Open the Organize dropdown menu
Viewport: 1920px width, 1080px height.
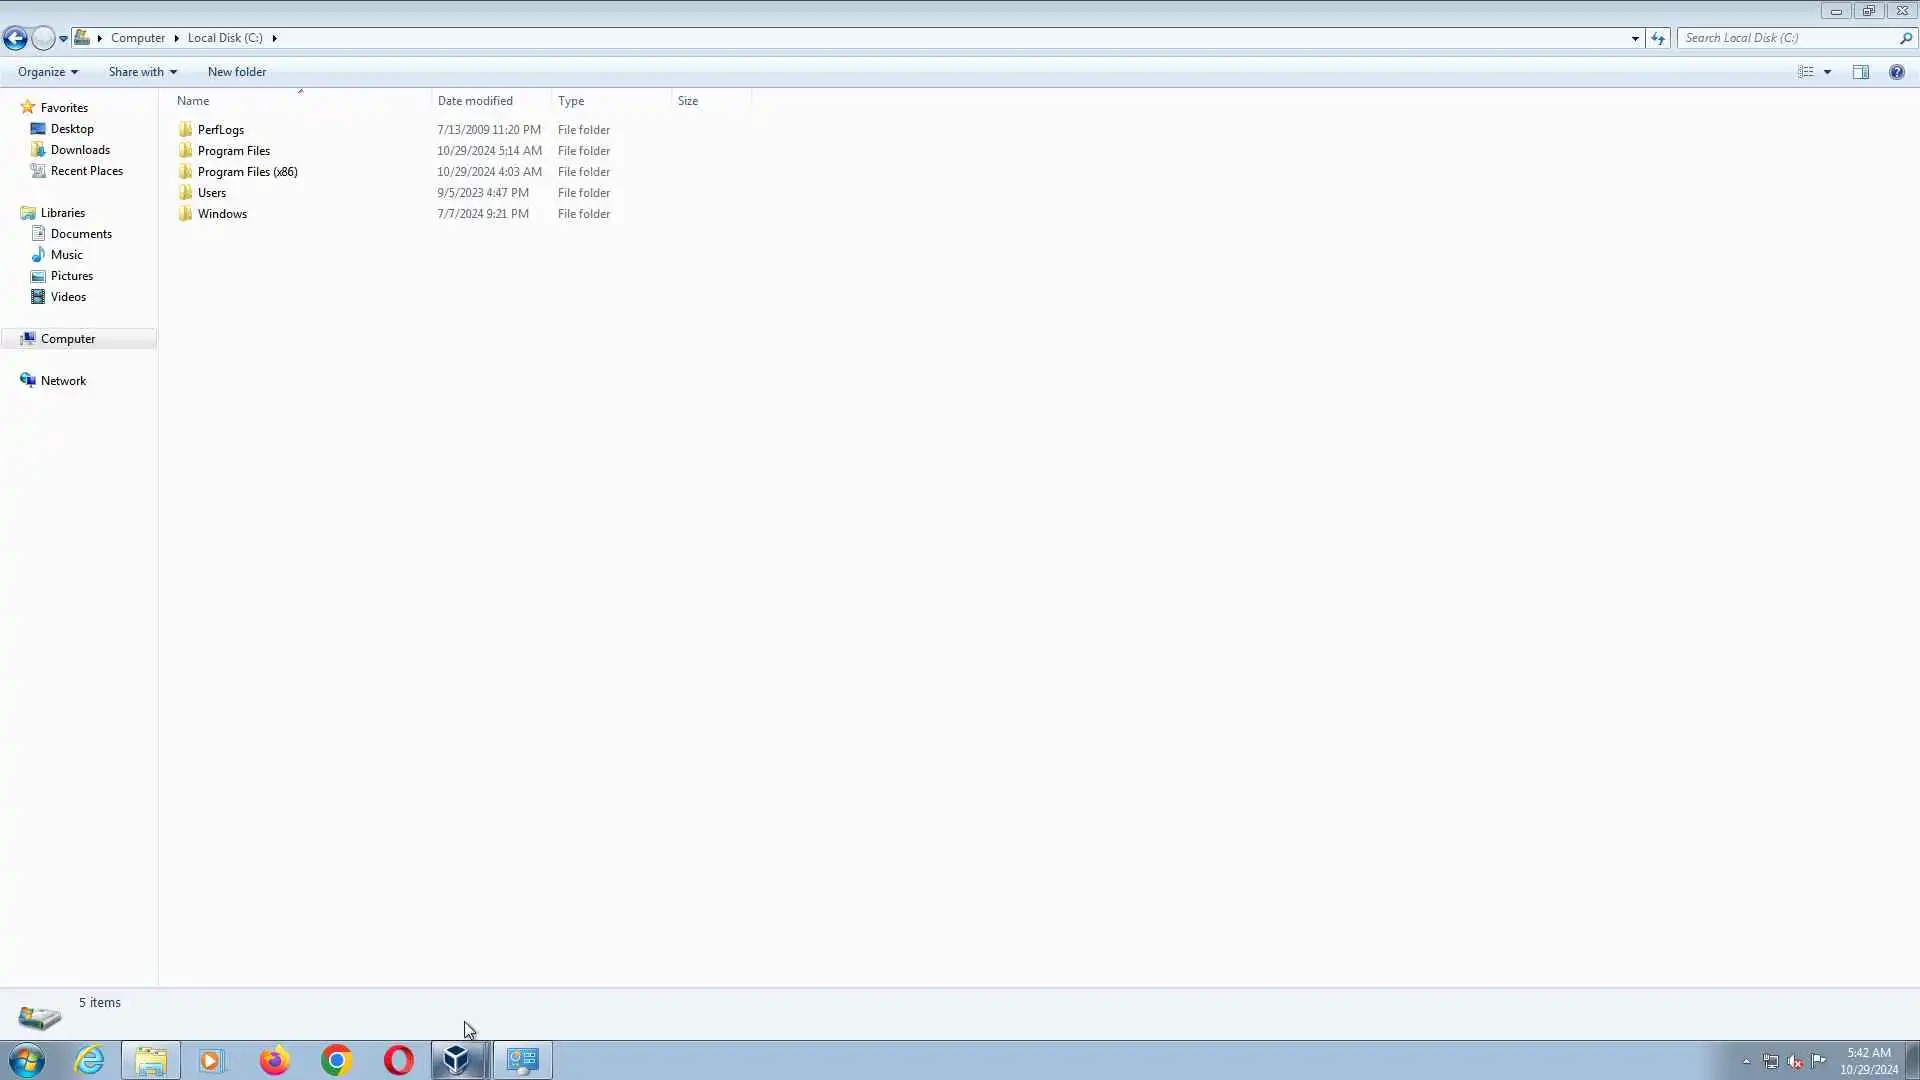click(47, 72)
